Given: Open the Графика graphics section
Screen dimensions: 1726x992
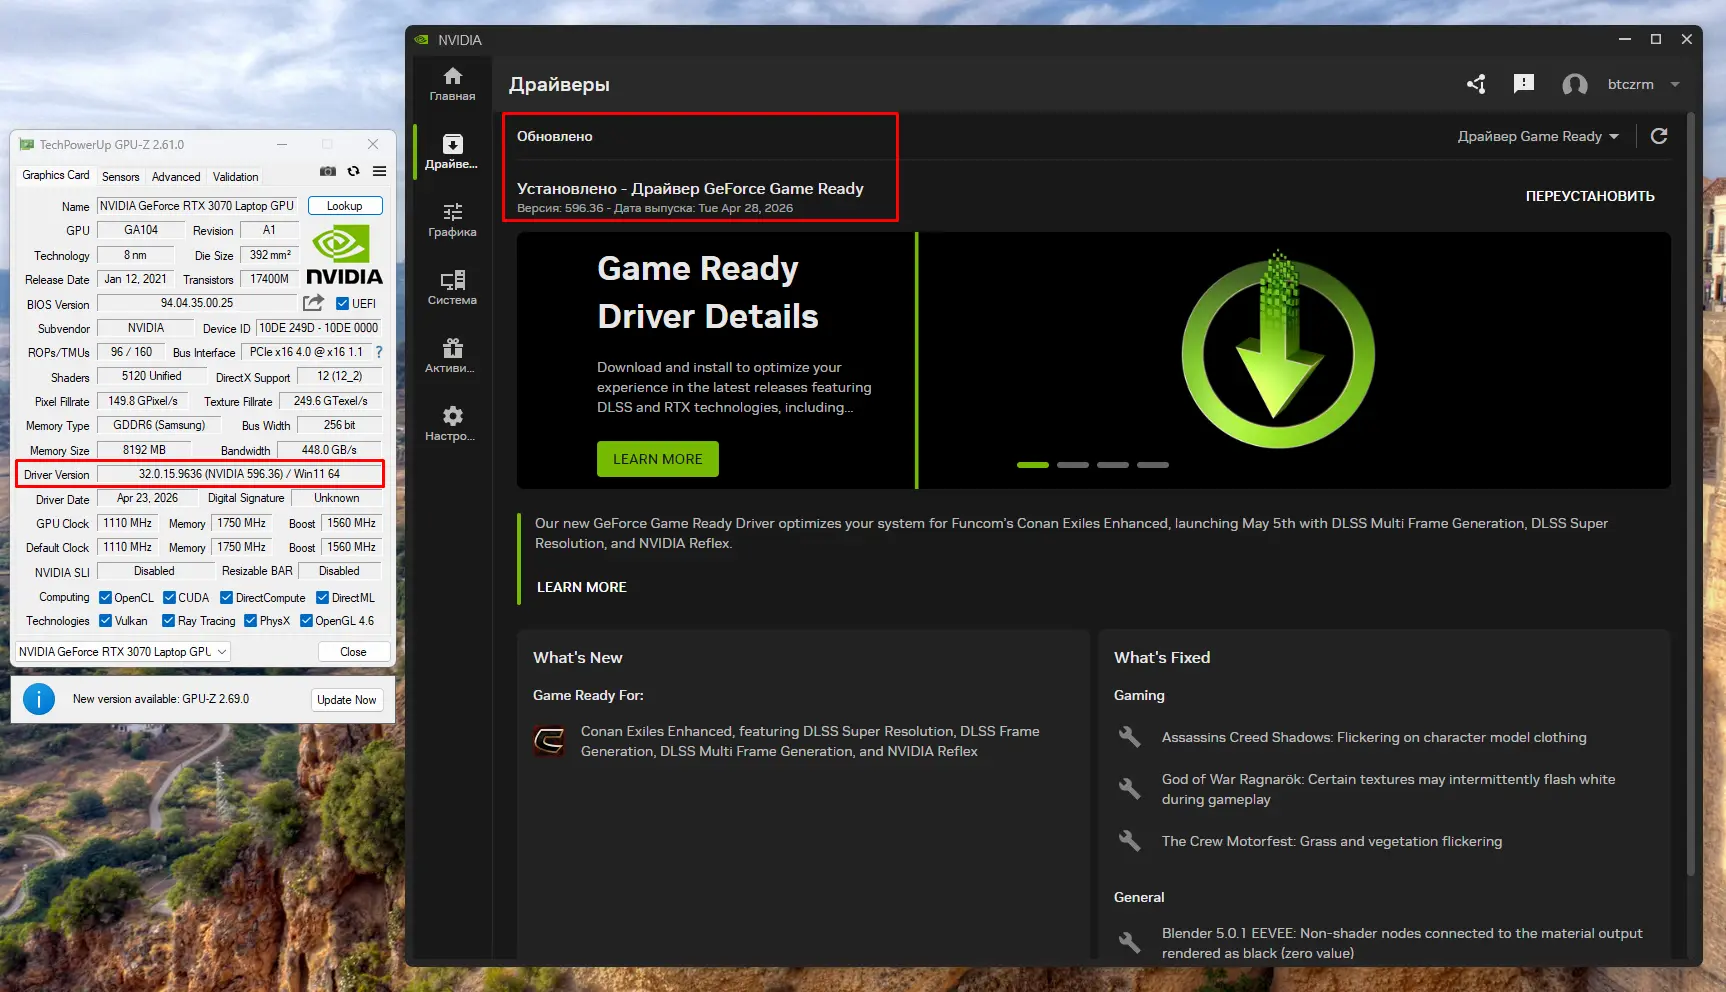Looking at the screenshot, I should pyautogui.click(x=452, y=220).
